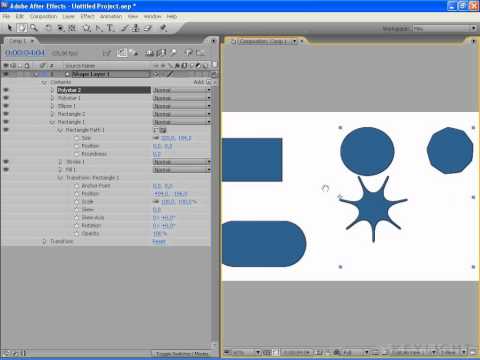This screenshot has width=480, height=360.
Task: Open the Window menu
Action: 152,16
